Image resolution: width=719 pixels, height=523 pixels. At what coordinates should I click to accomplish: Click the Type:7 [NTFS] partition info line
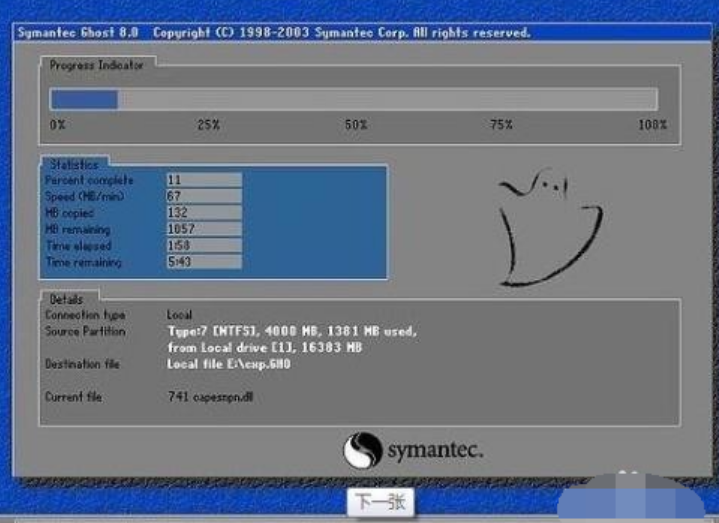pos(292,331)
